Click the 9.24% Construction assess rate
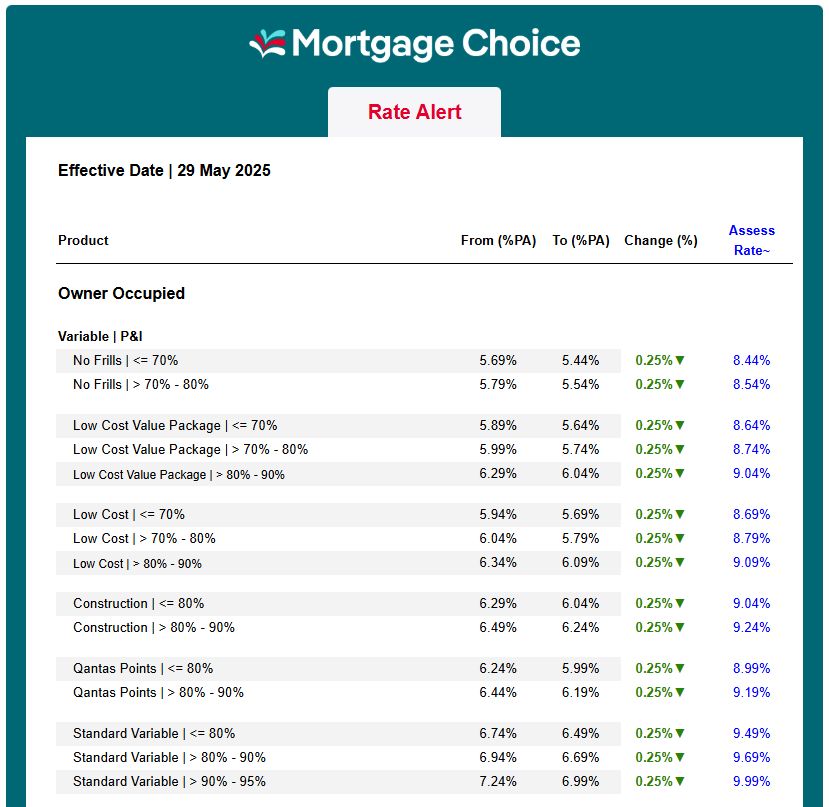The image size is (829, 807). tap(751, 628)
